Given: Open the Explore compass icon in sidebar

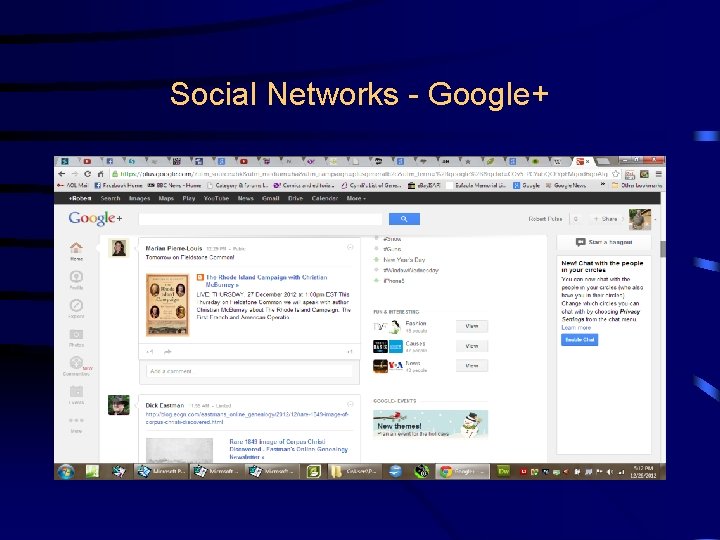Looking at the screenshot, I should 76,305.
